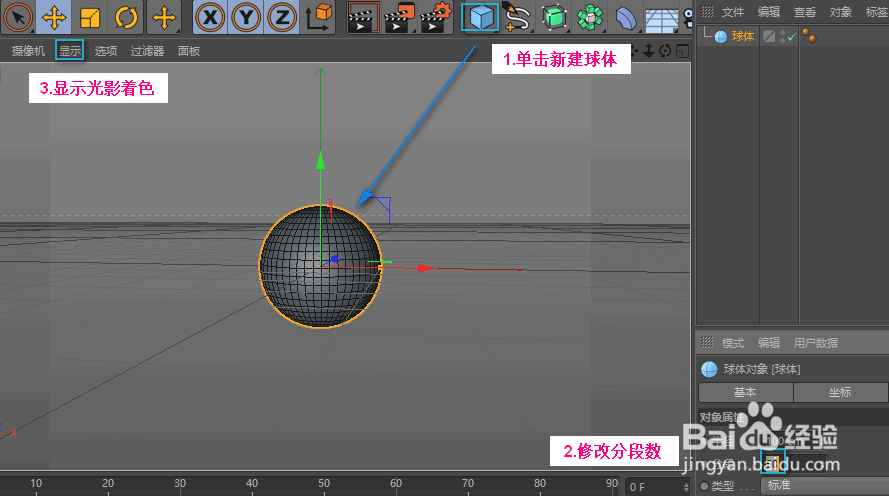Open the 类型 dropdown showing 标准
The image size is (889, 496).
(x=826, y=486)
